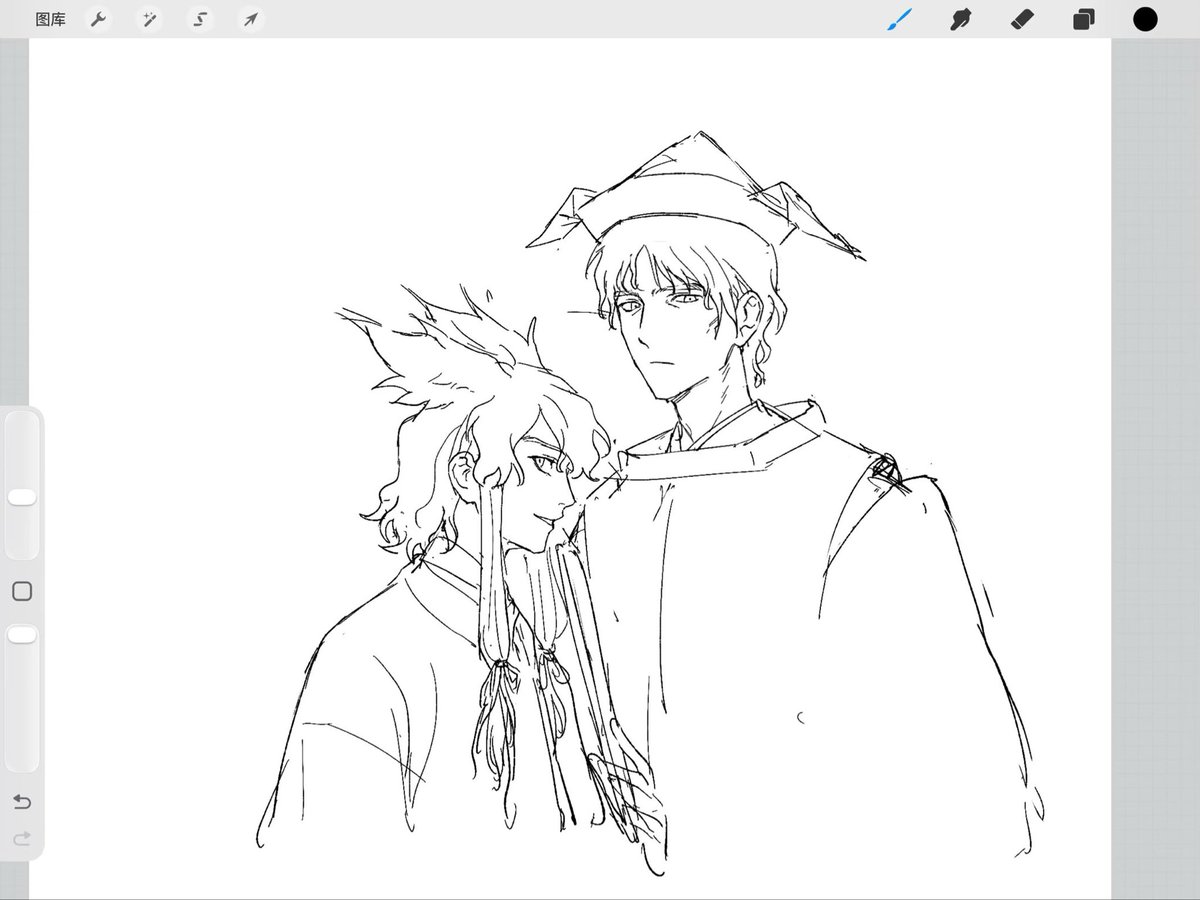Select the Smudge tool

[961, 19]
